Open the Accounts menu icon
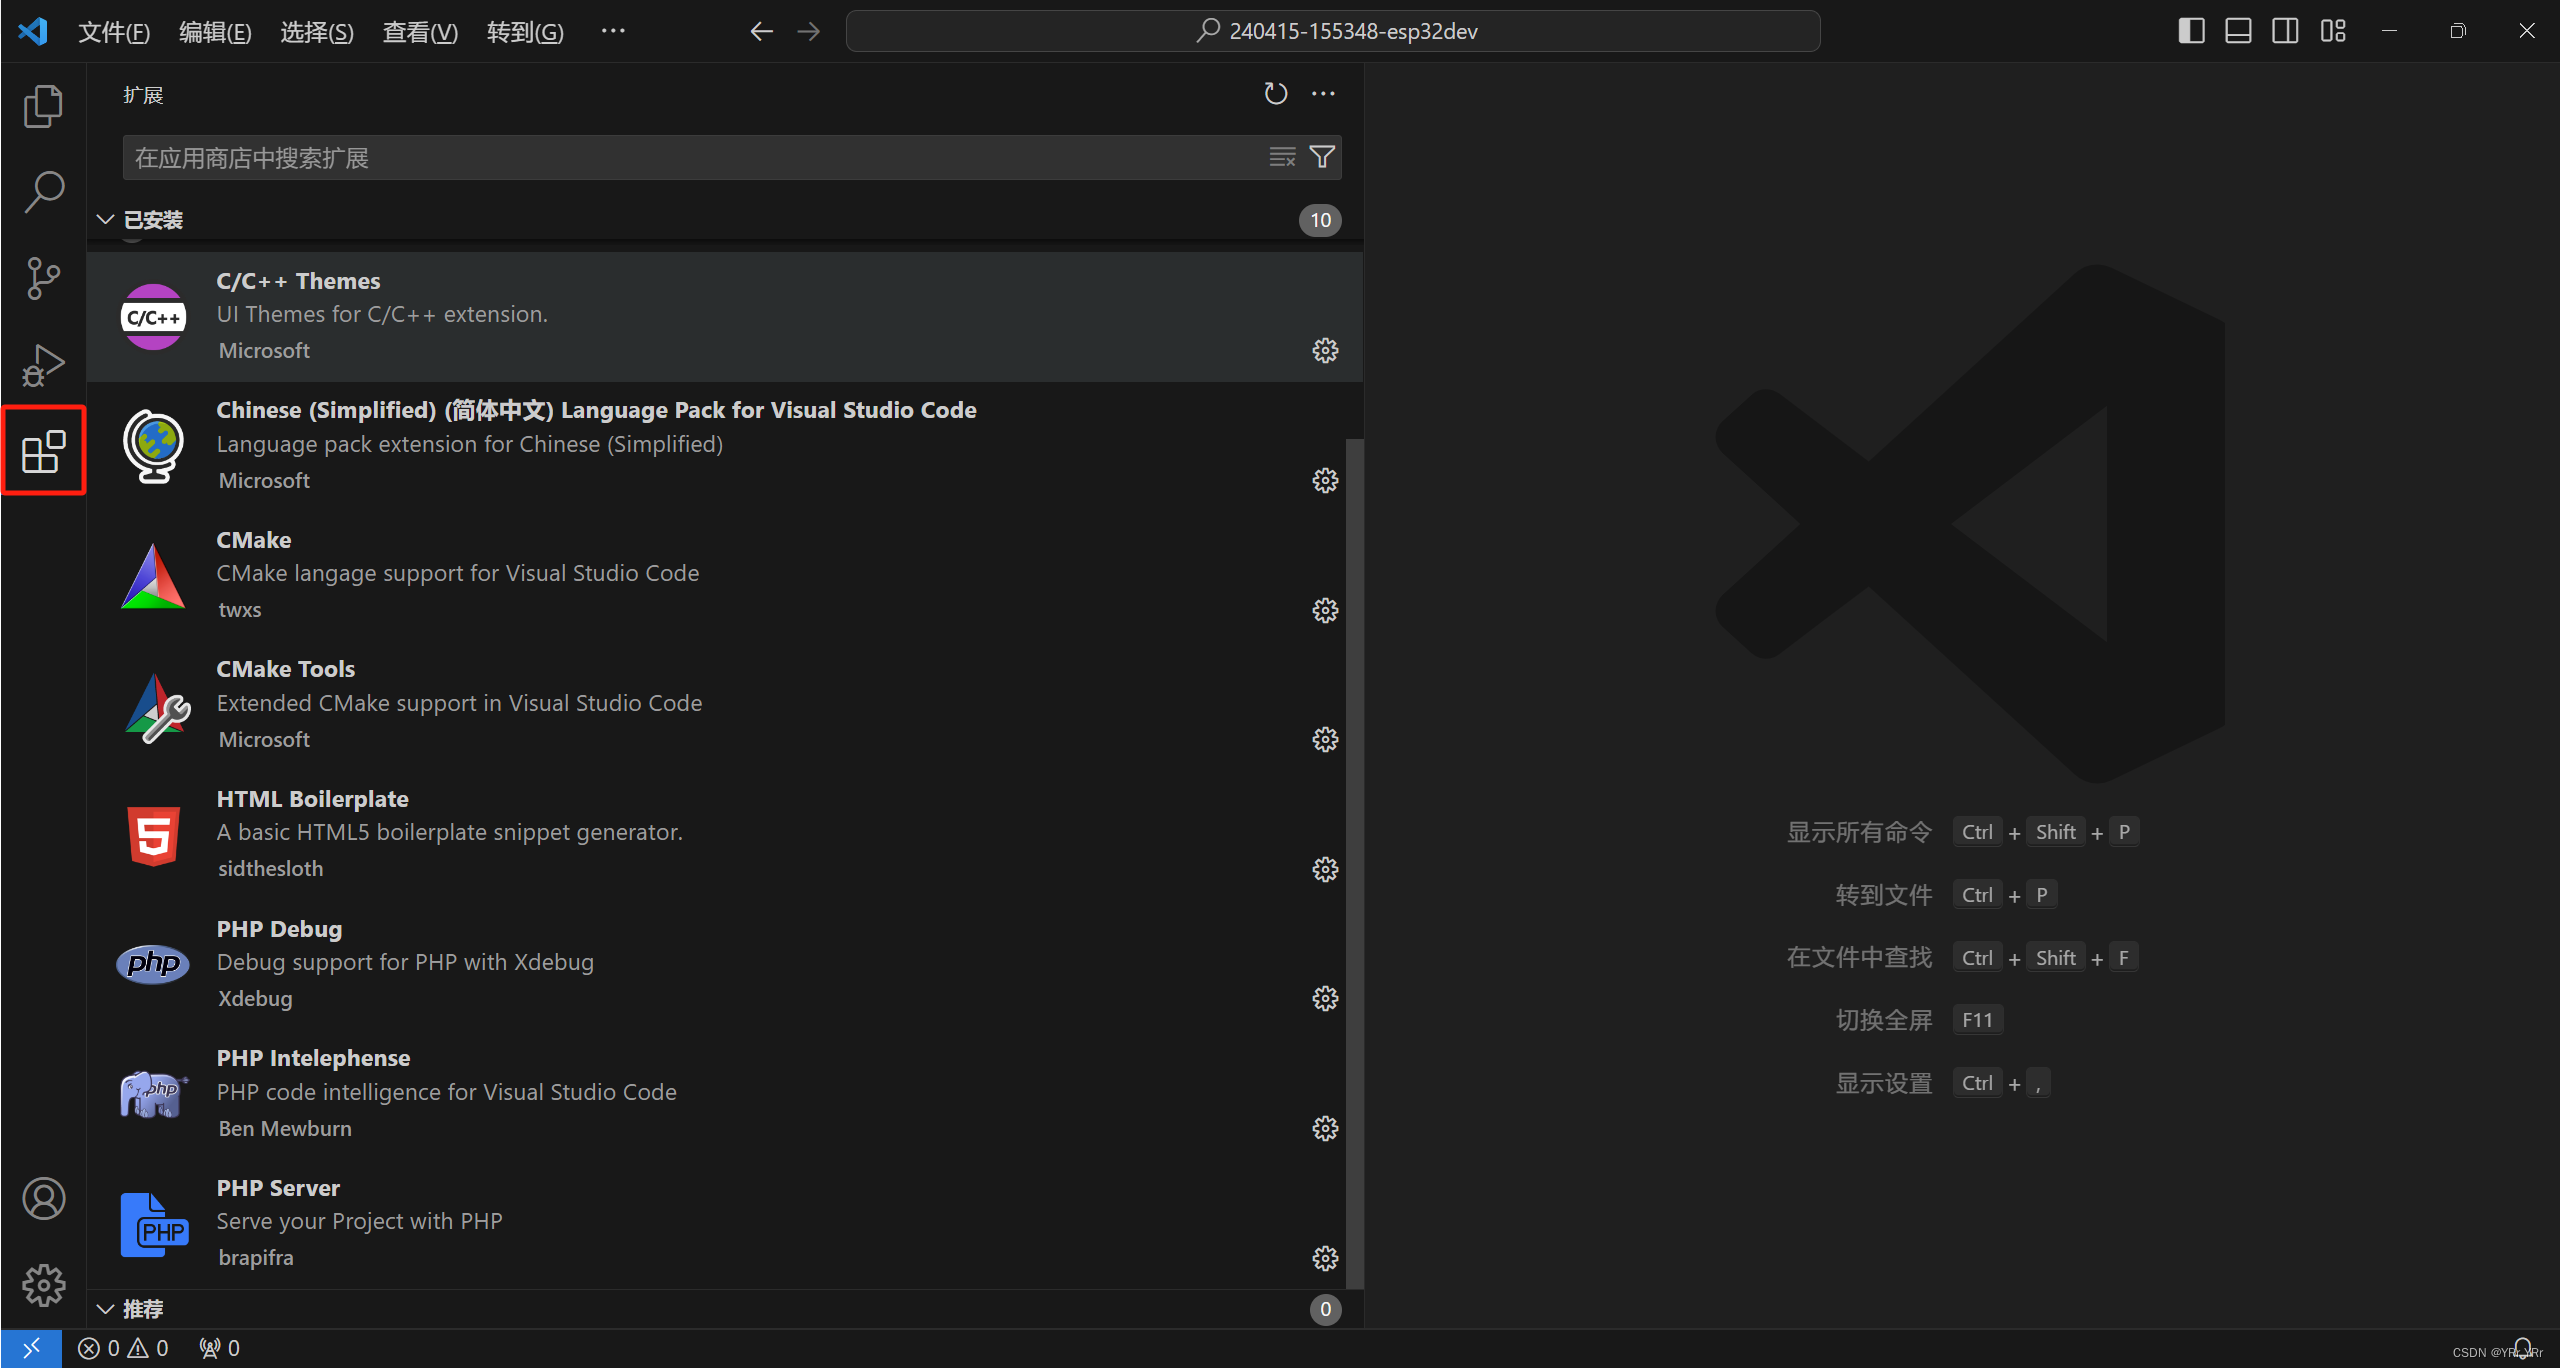The image size is (2560, 1368). 43,1198
